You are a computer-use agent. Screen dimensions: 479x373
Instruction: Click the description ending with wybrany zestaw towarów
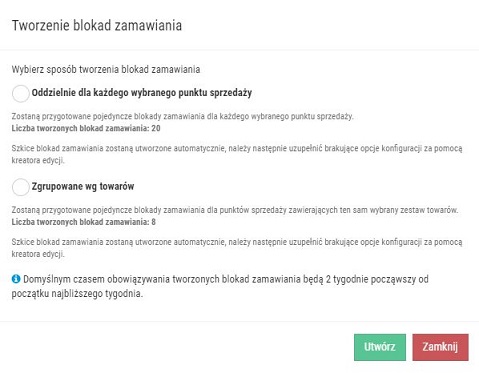(x=235, y=210)
